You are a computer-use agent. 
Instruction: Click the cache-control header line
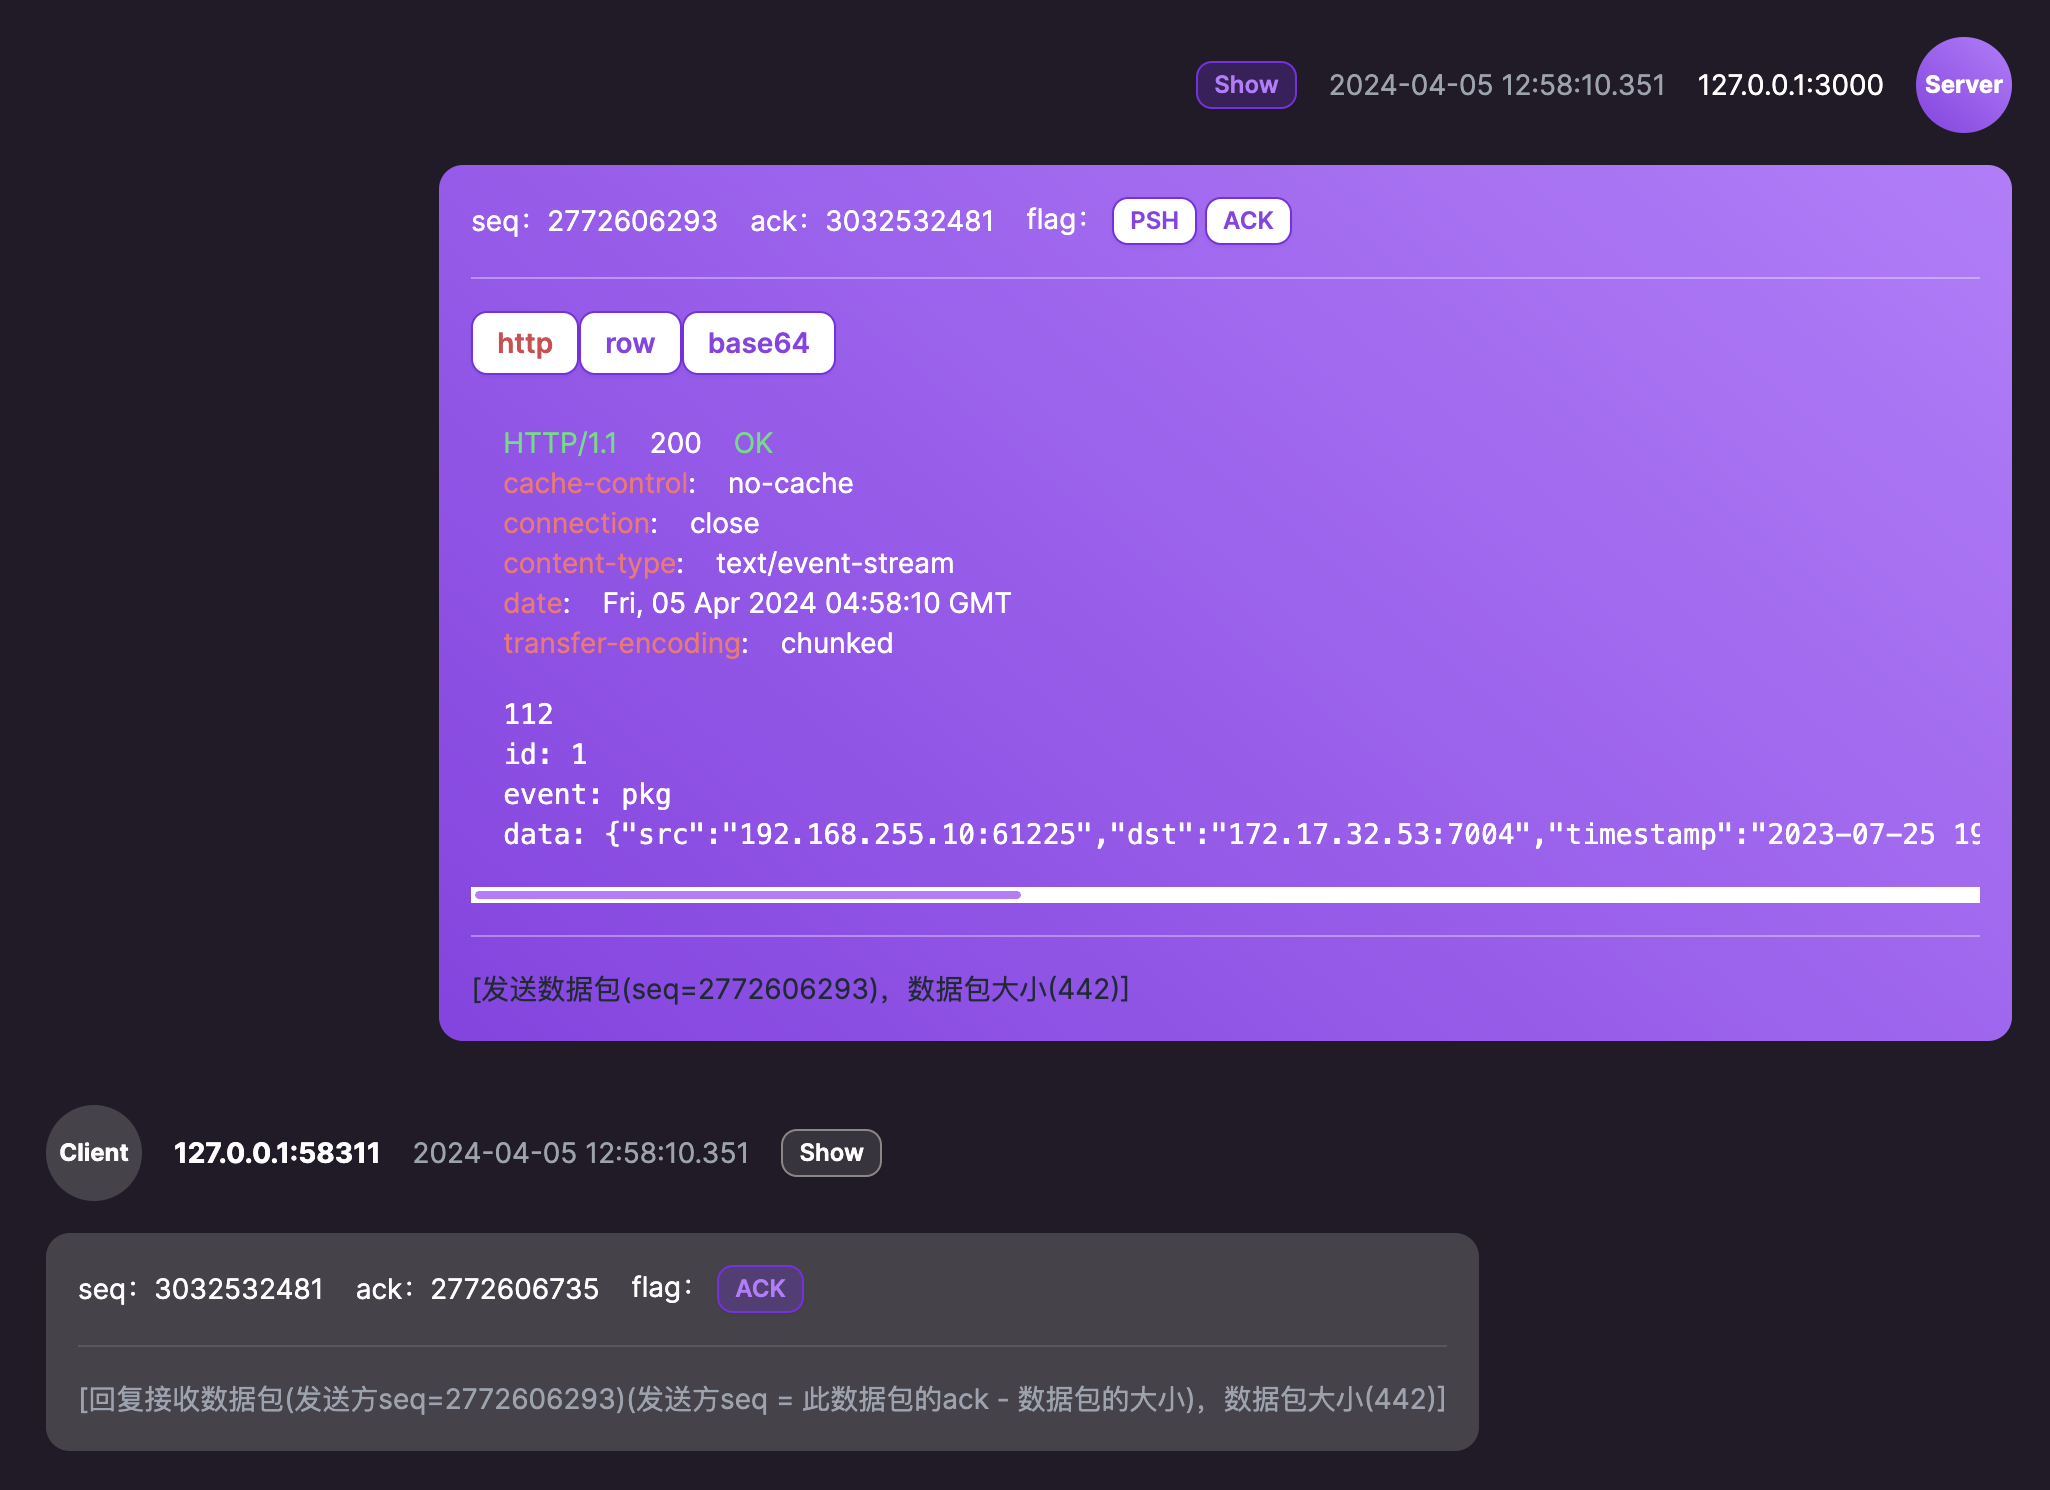point(678,483)
